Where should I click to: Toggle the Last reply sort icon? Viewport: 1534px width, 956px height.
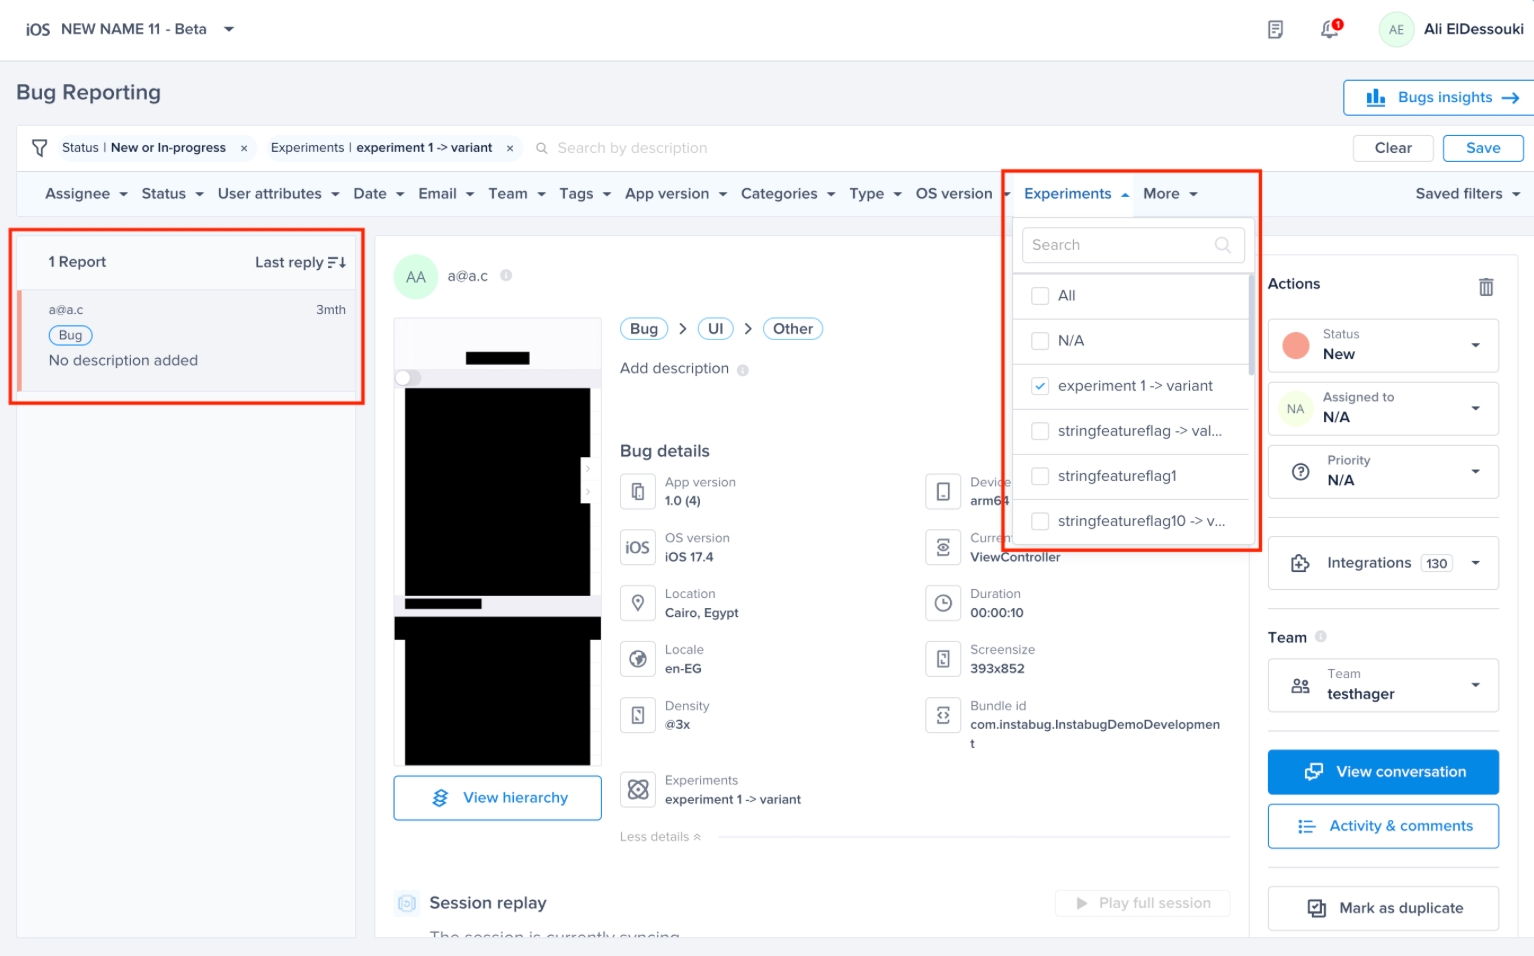[x=337, y=262]
